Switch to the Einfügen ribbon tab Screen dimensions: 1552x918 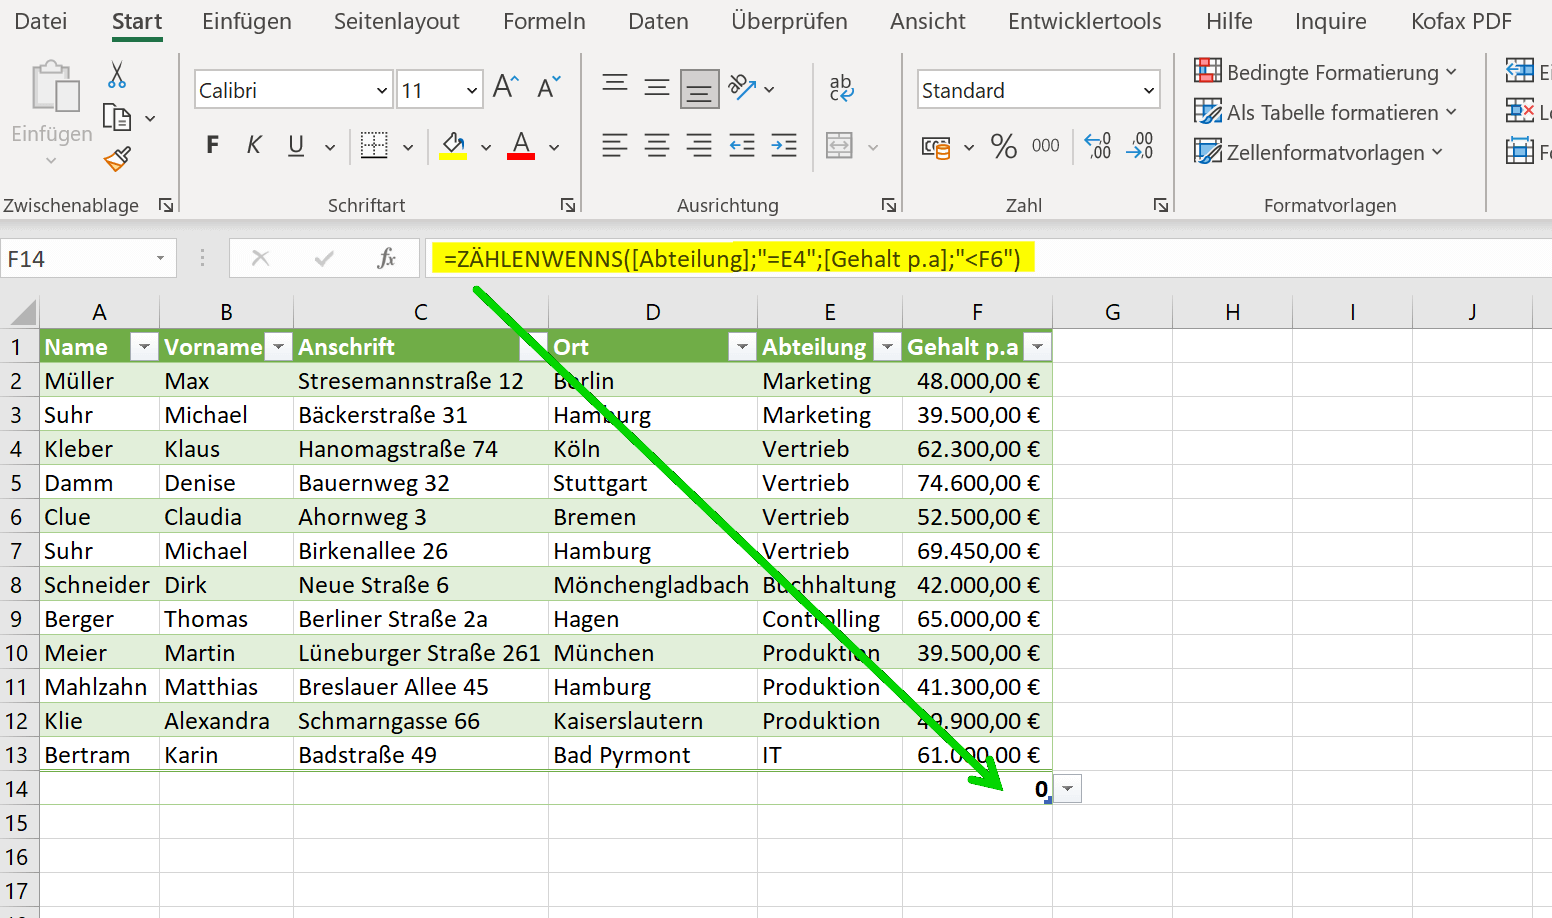pos(247,21)
